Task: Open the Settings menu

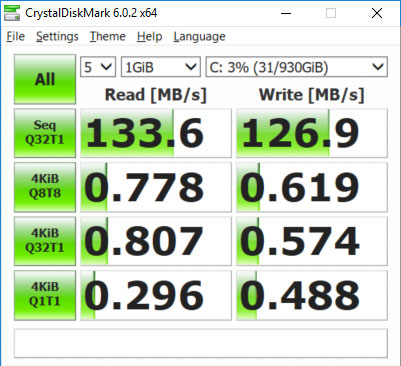Action: pyautogui.click(x=57, y=36)
